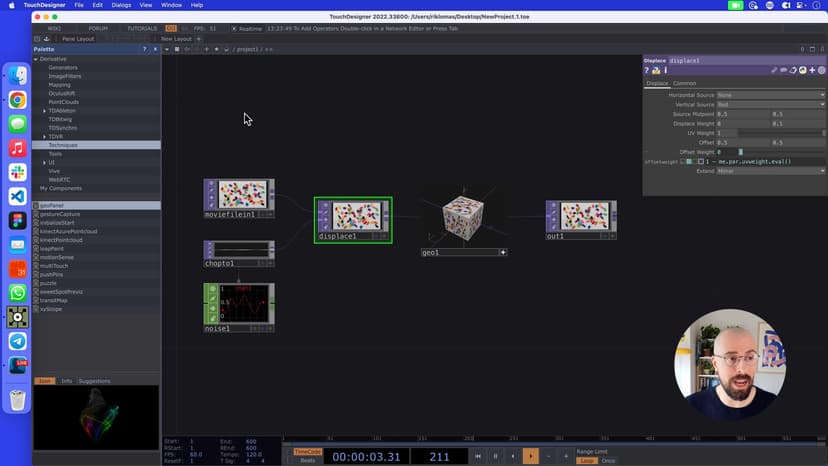Click the operator info icon for displace1
This screenshot has height=466, width=828.
665,70
